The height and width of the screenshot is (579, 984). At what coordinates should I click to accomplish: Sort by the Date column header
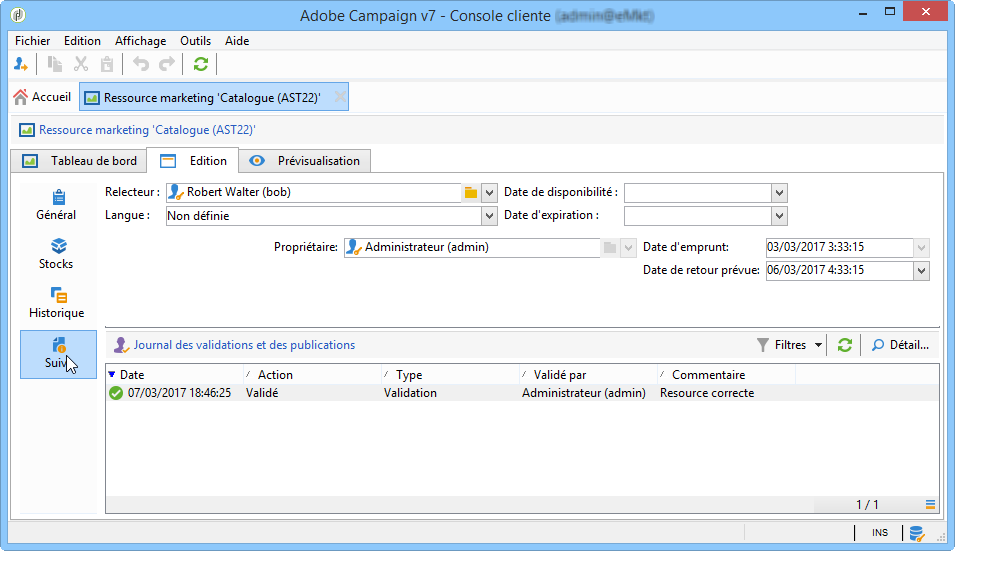pyautogui.click(x=174, y=374)
